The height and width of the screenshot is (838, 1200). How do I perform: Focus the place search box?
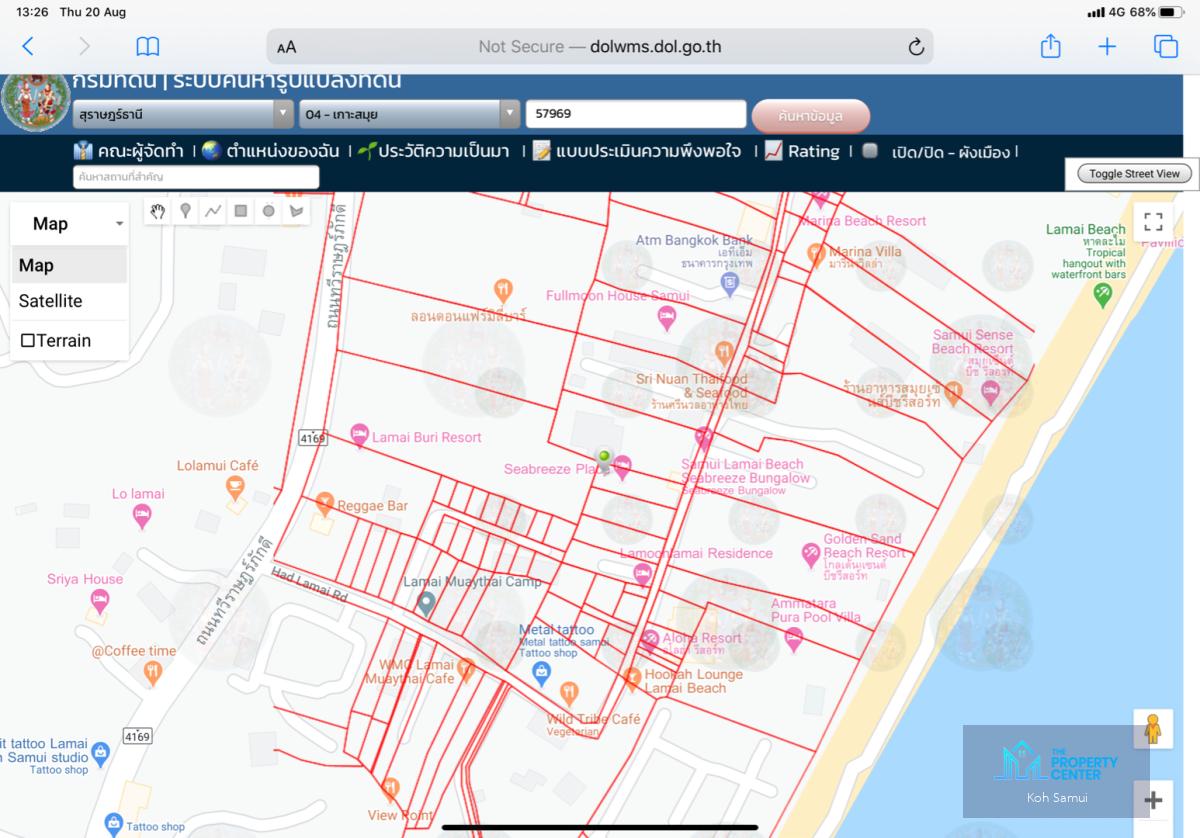[x=196, y=177]
